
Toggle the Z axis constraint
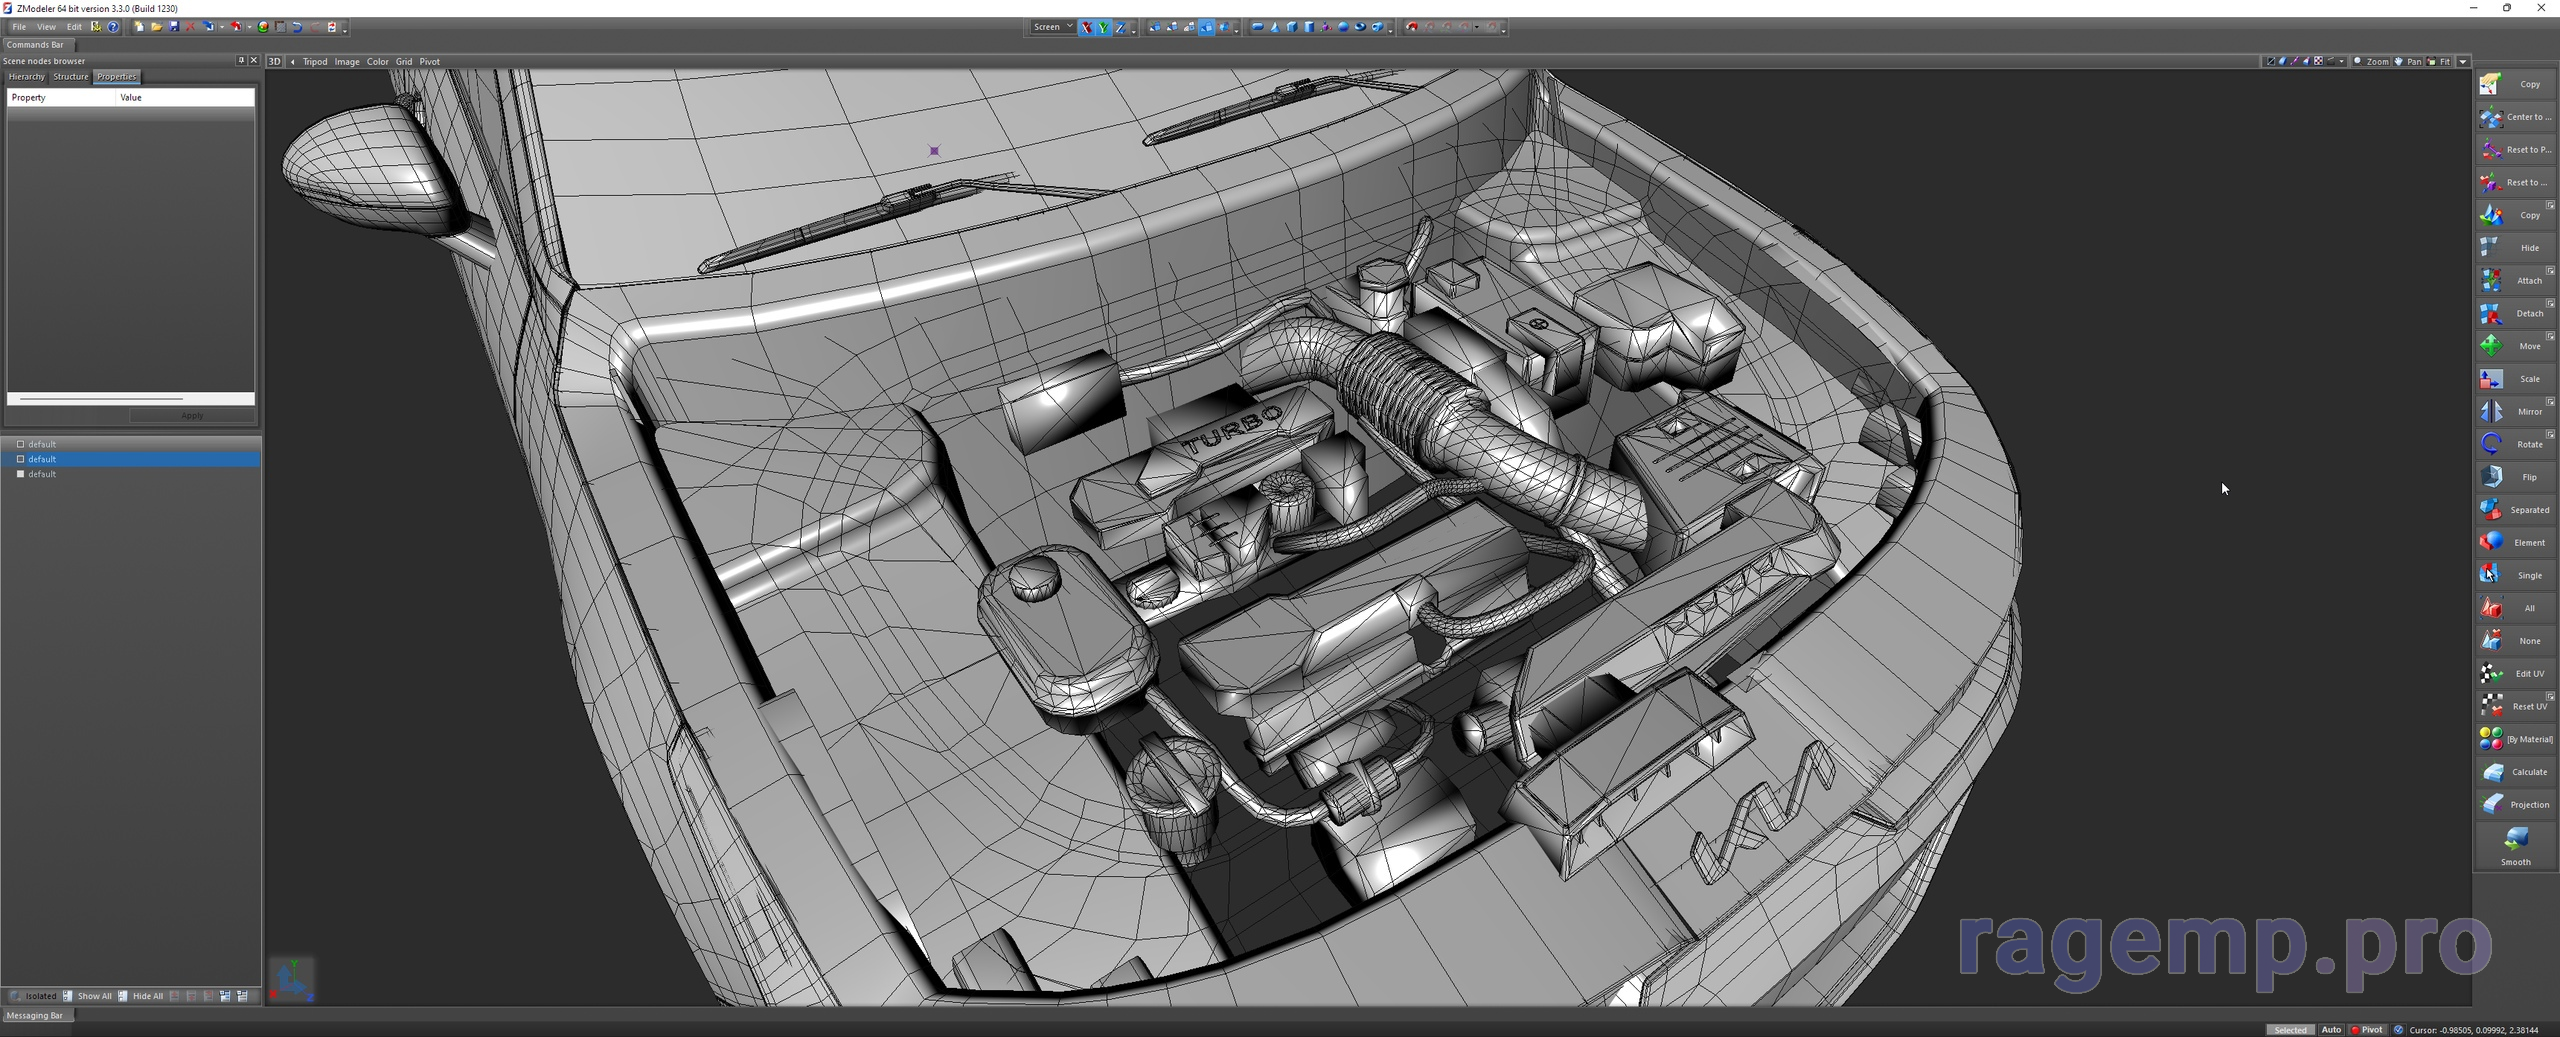coord(1121,27)
